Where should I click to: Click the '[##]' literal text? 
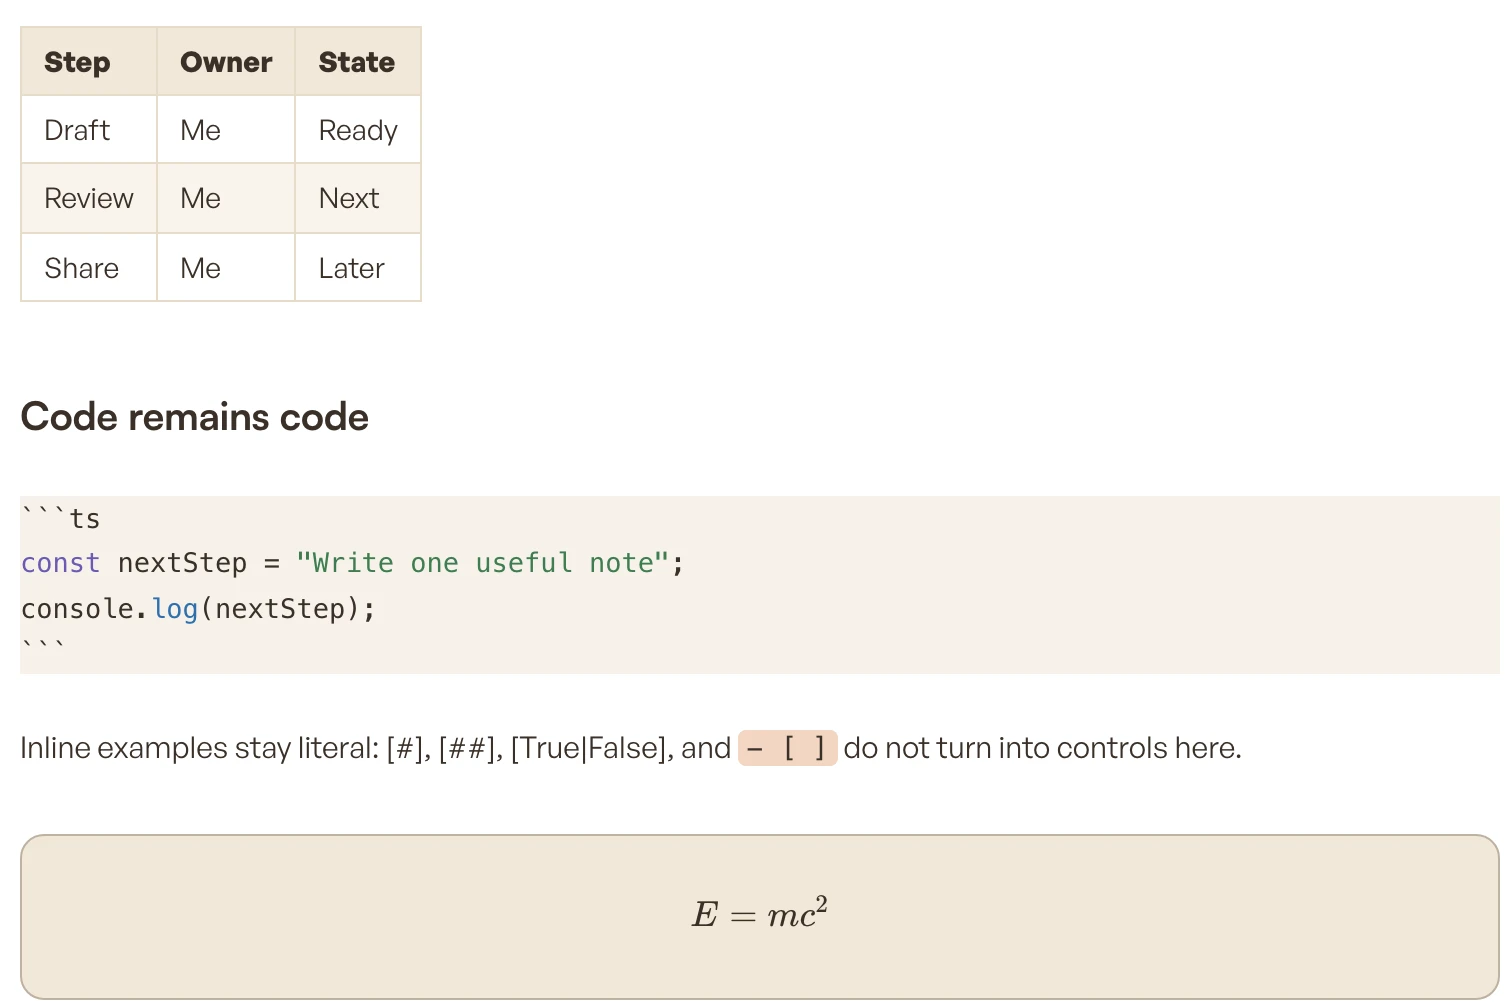click(469, 748)
